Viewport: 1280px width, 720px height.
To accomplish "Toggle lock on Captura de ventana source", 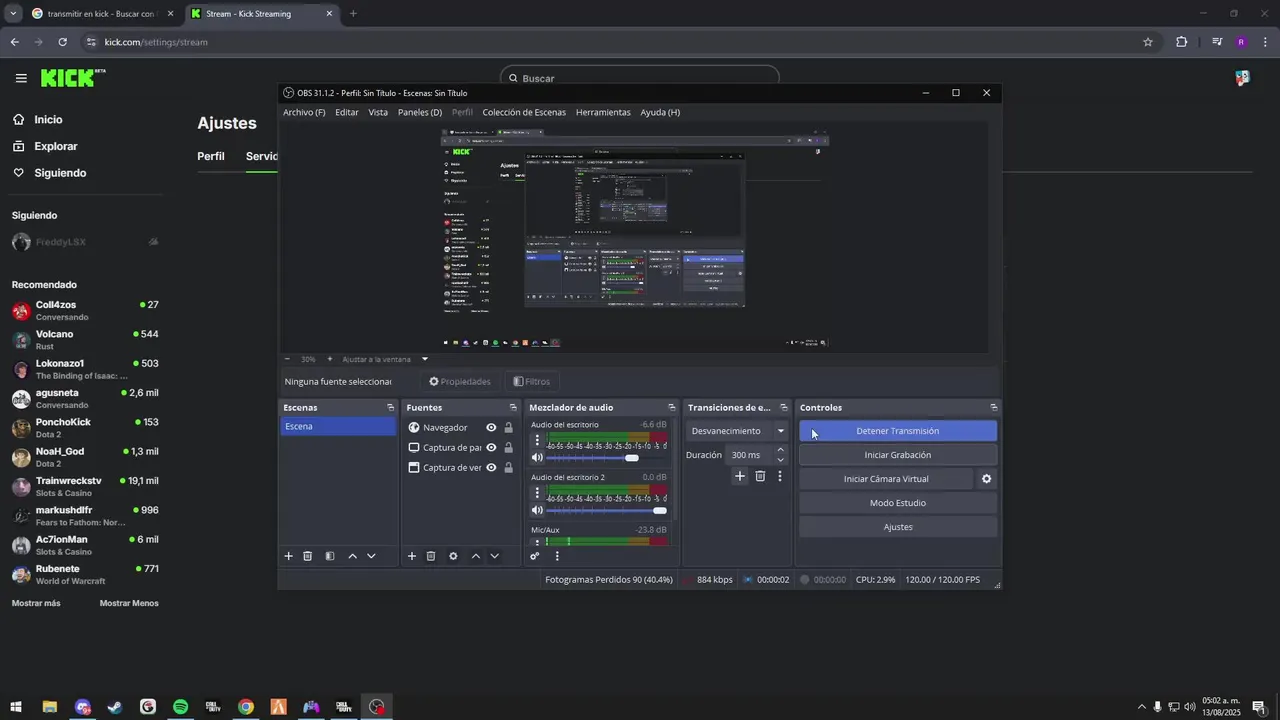I will 508,468.
